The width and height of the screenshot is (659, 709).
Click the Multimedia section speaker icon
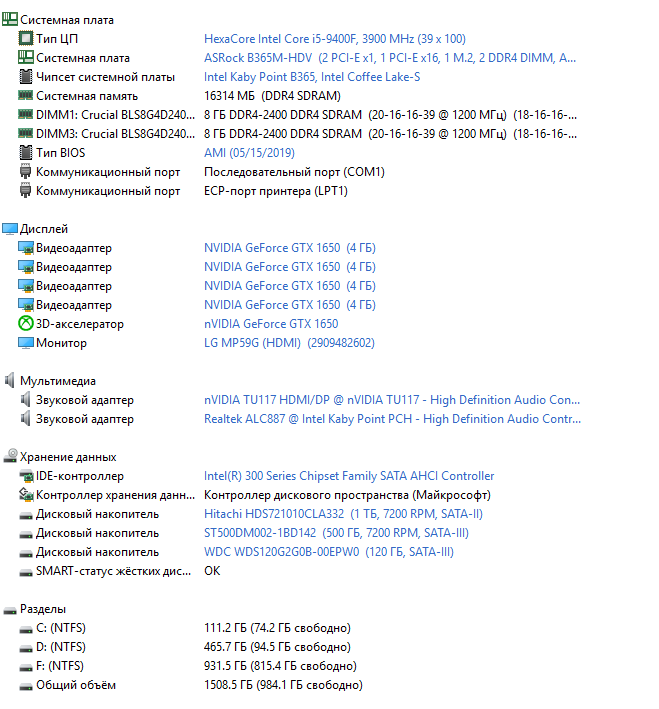[9, 380]
